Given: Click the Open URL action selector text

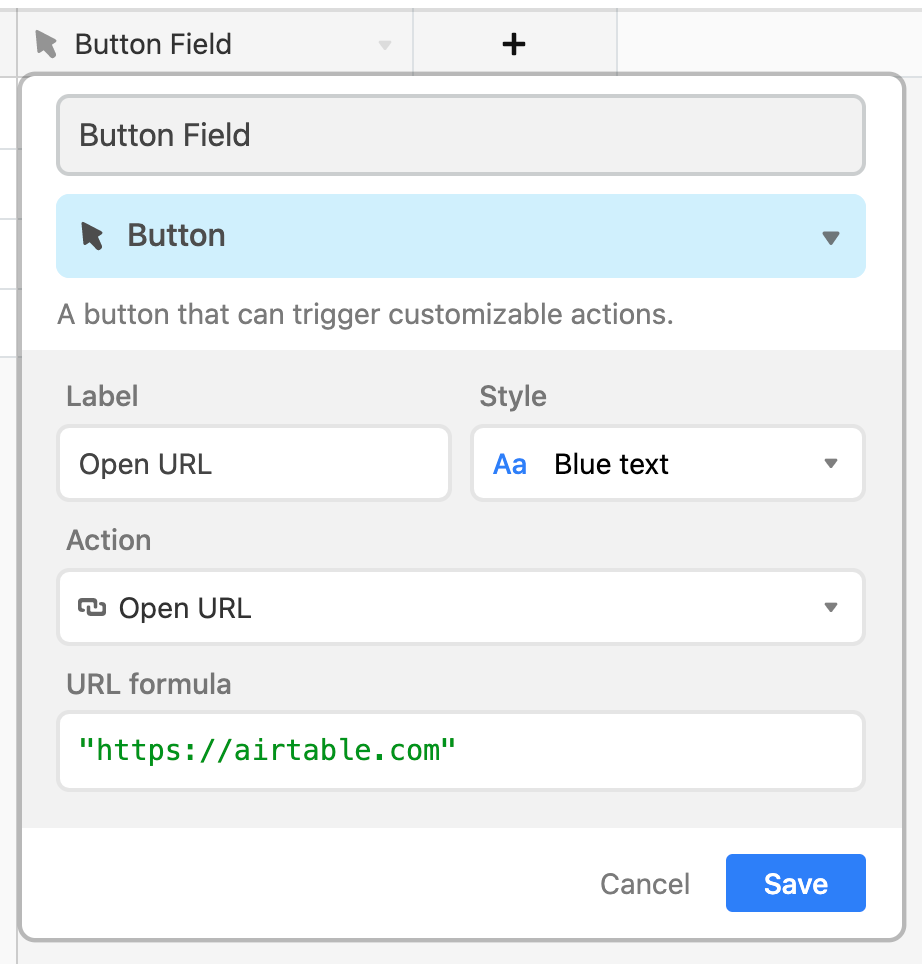Looking at the screenshot, I should 185,608.
